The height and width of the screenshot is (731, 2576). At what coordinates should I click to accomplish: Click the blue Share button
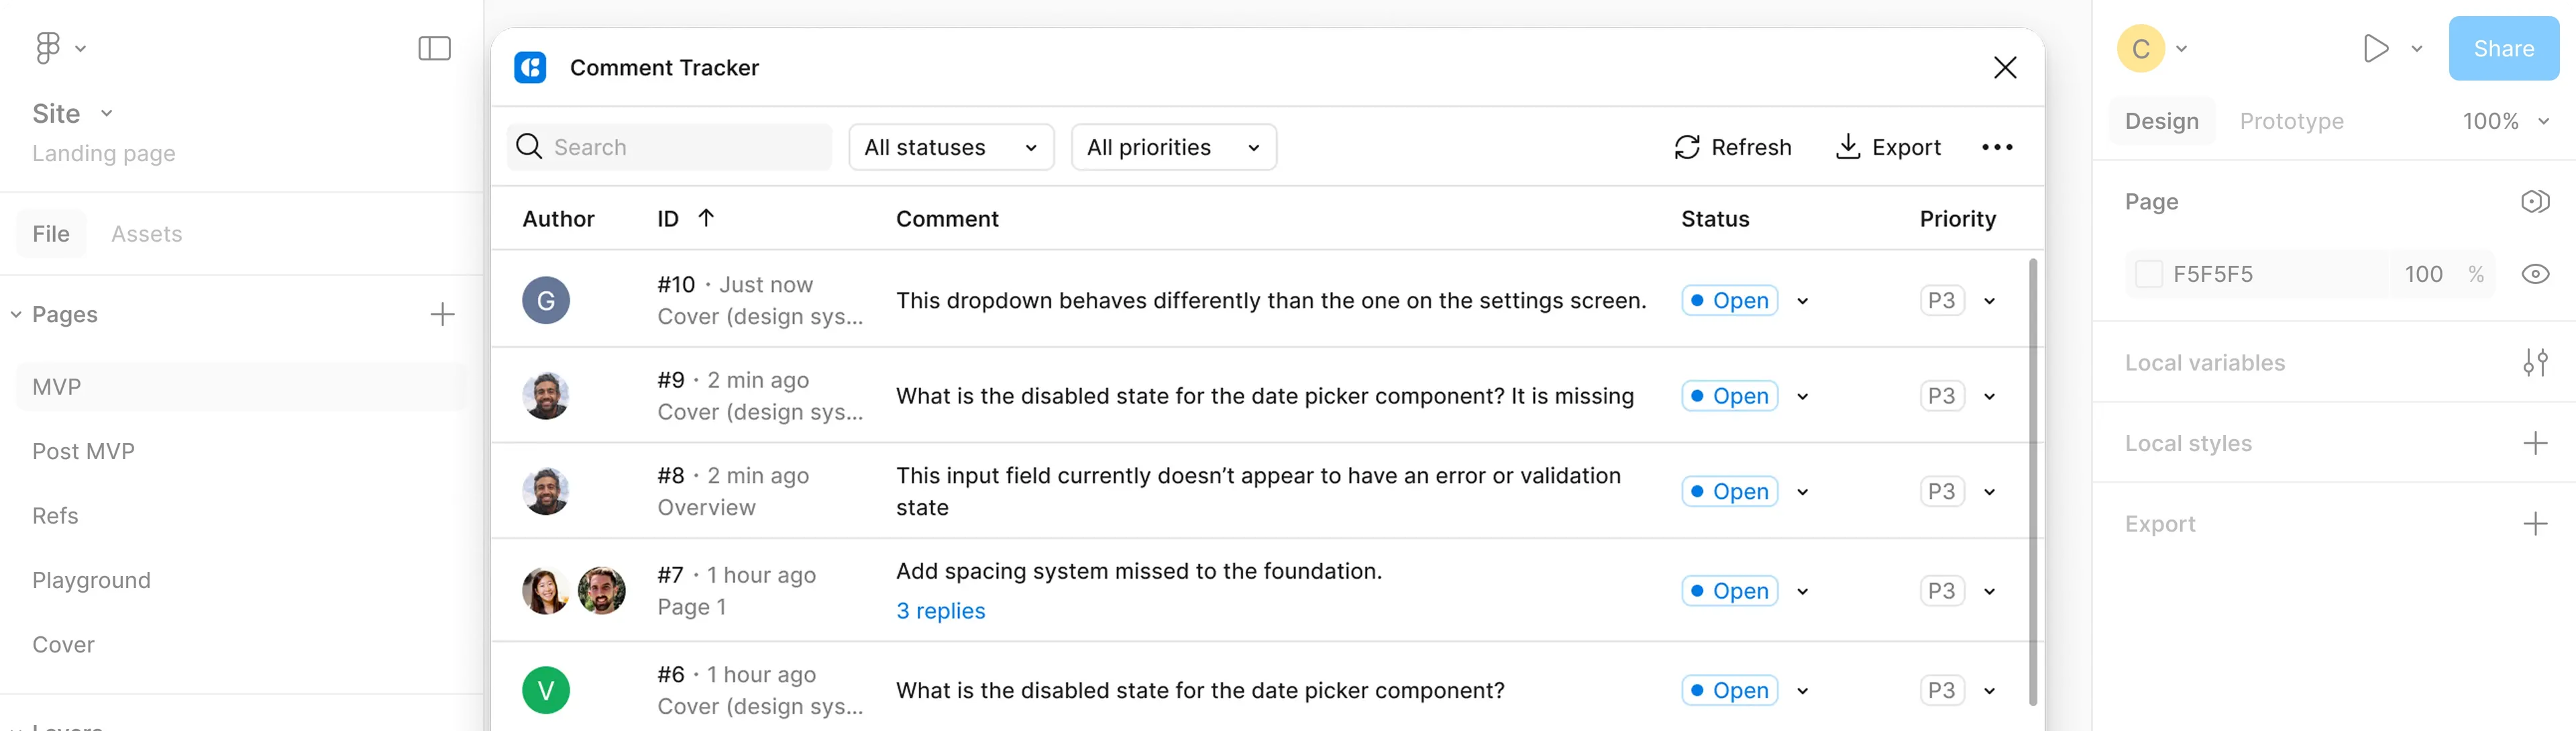(2503, 48)
